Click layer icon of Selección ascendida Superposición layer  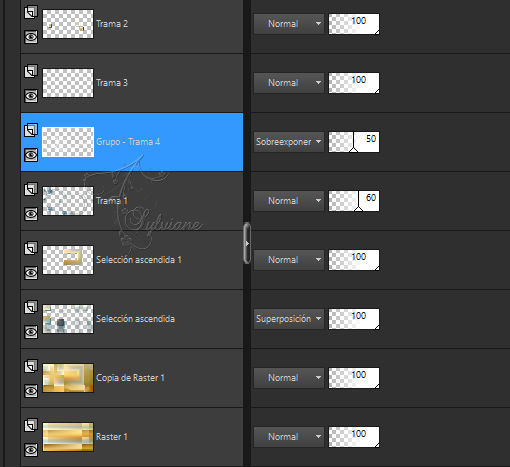[31, 307]
